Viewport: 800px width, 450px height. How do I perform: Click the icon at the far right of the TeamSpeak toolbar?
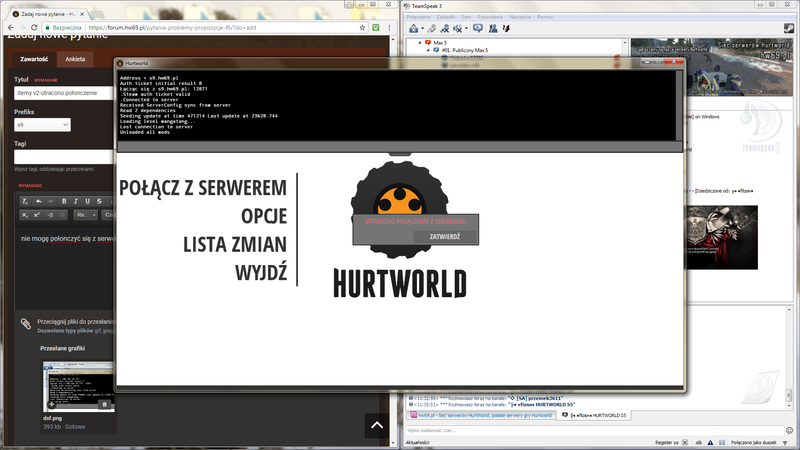click(x=788, y=29)
